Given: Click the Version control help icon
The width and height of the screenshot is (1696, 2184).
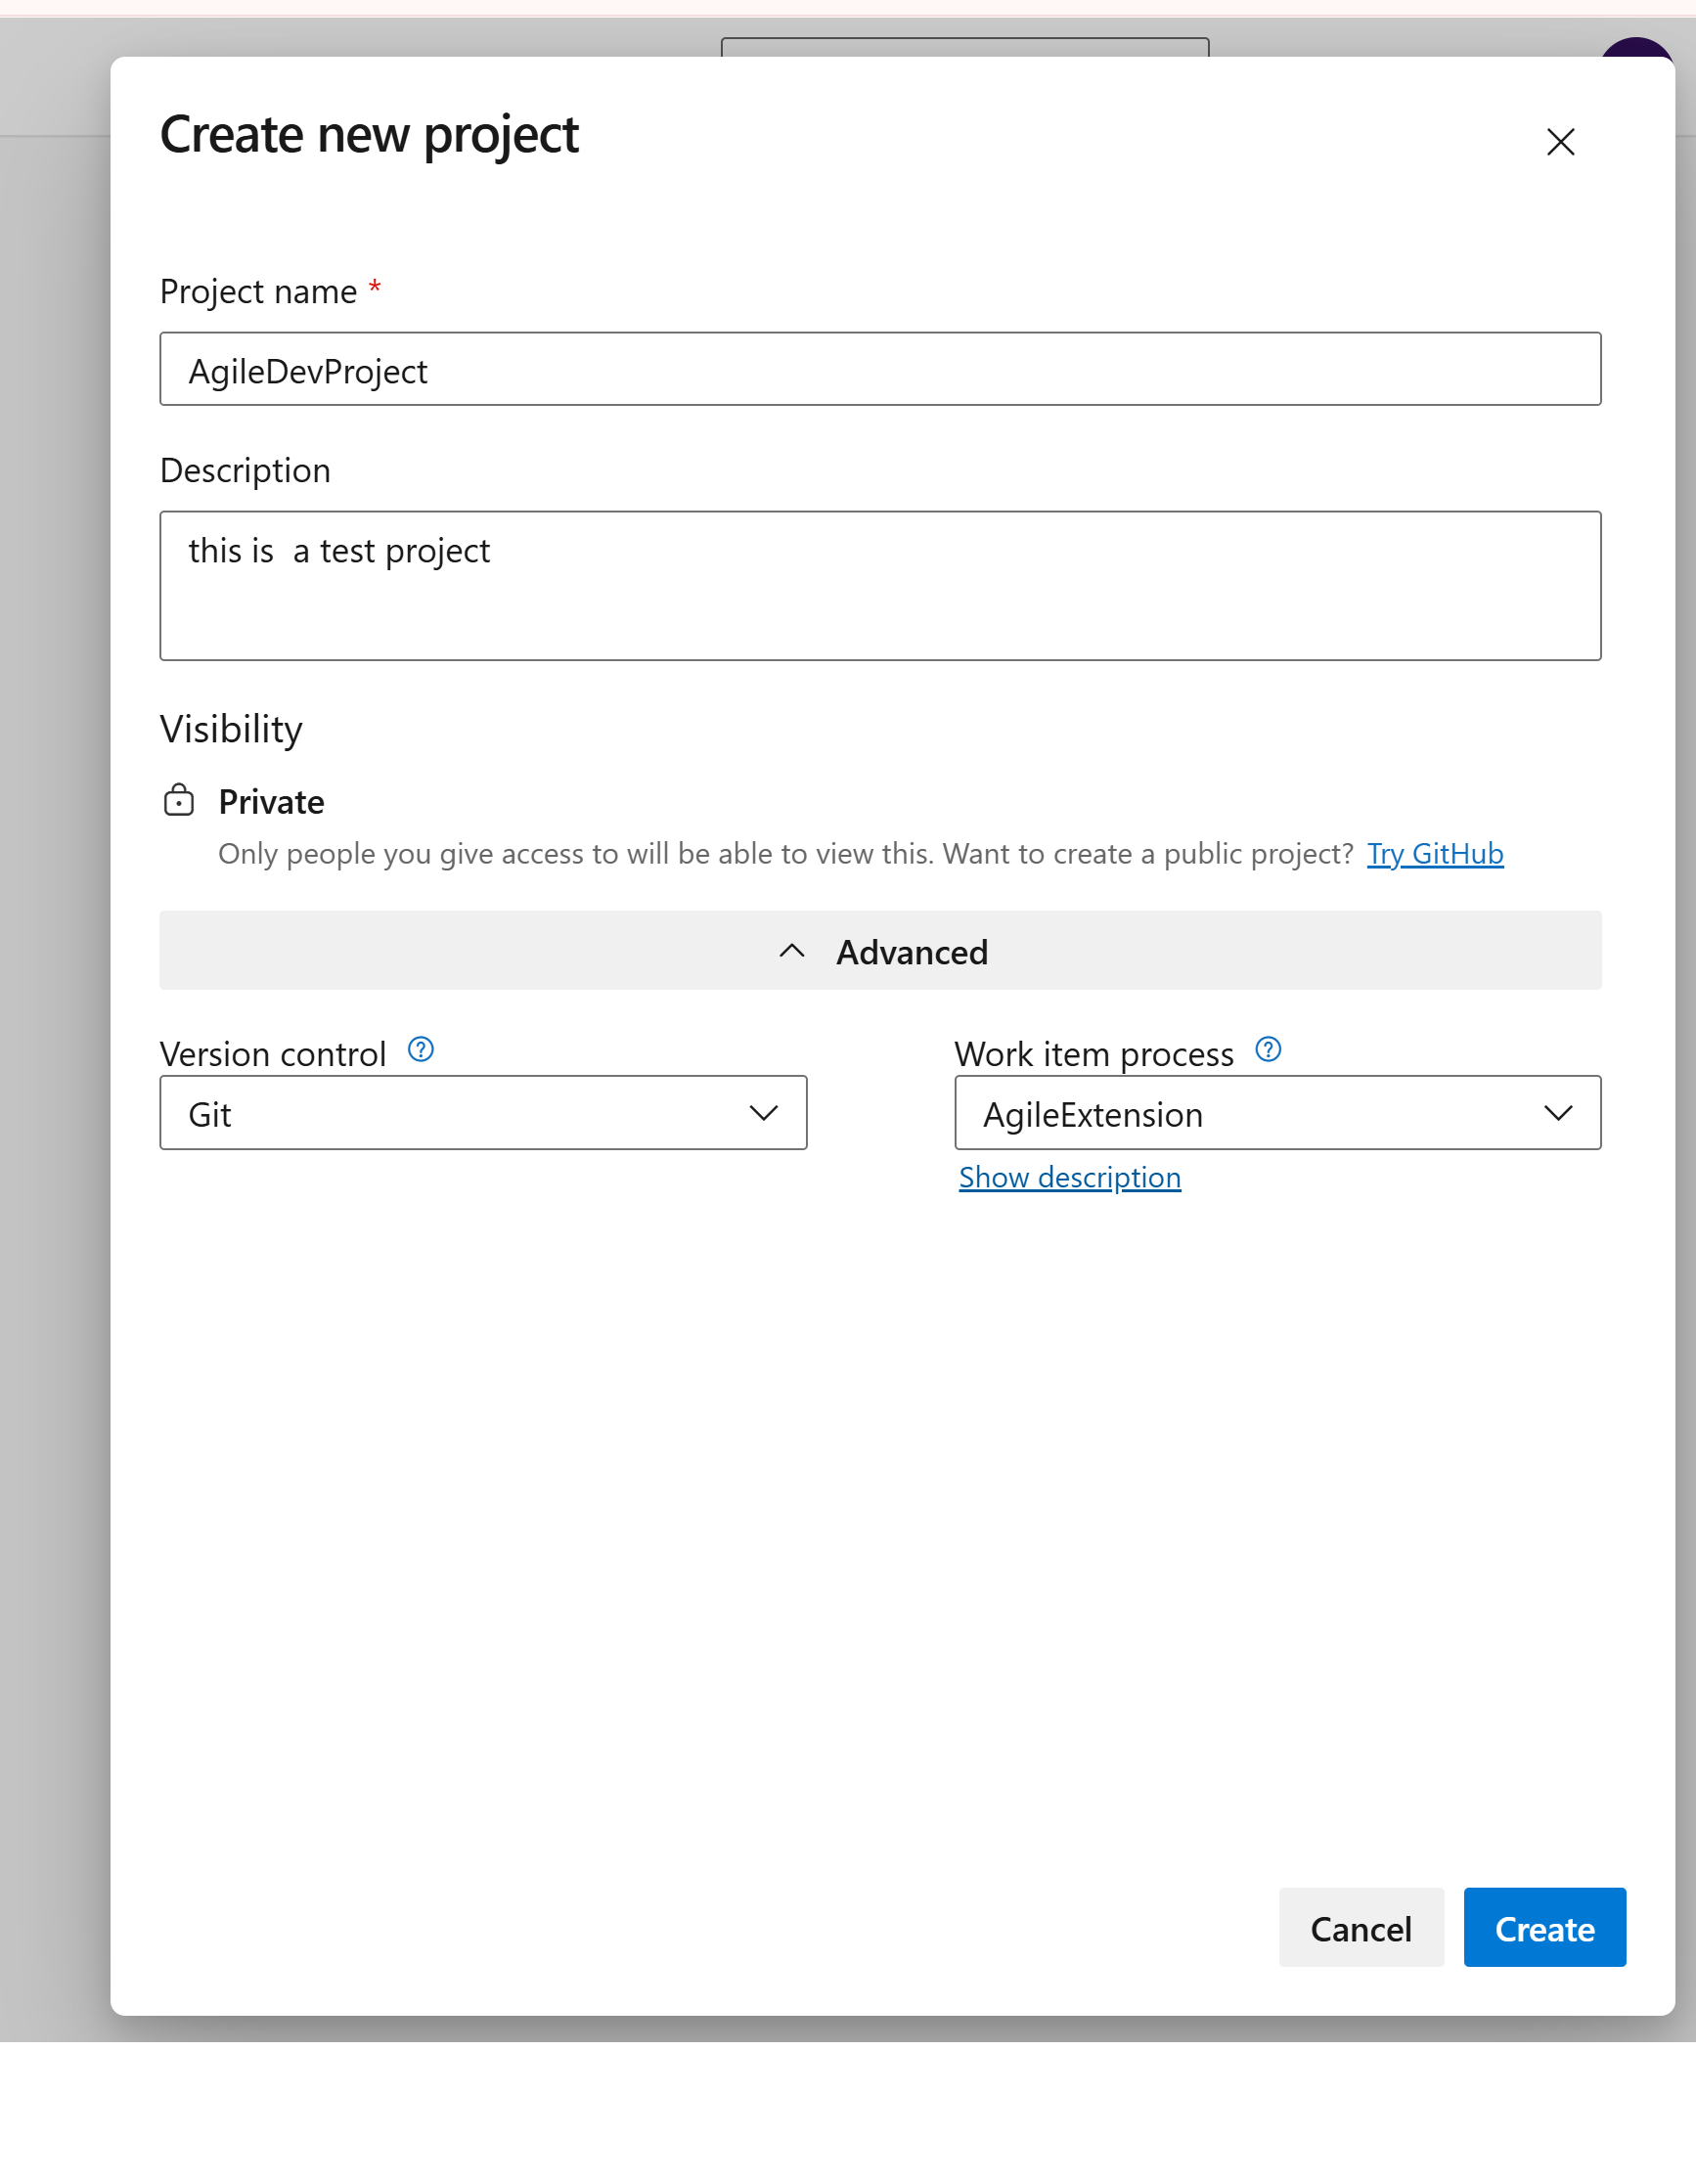Looking at the screenshot, I should (421, 1050).
